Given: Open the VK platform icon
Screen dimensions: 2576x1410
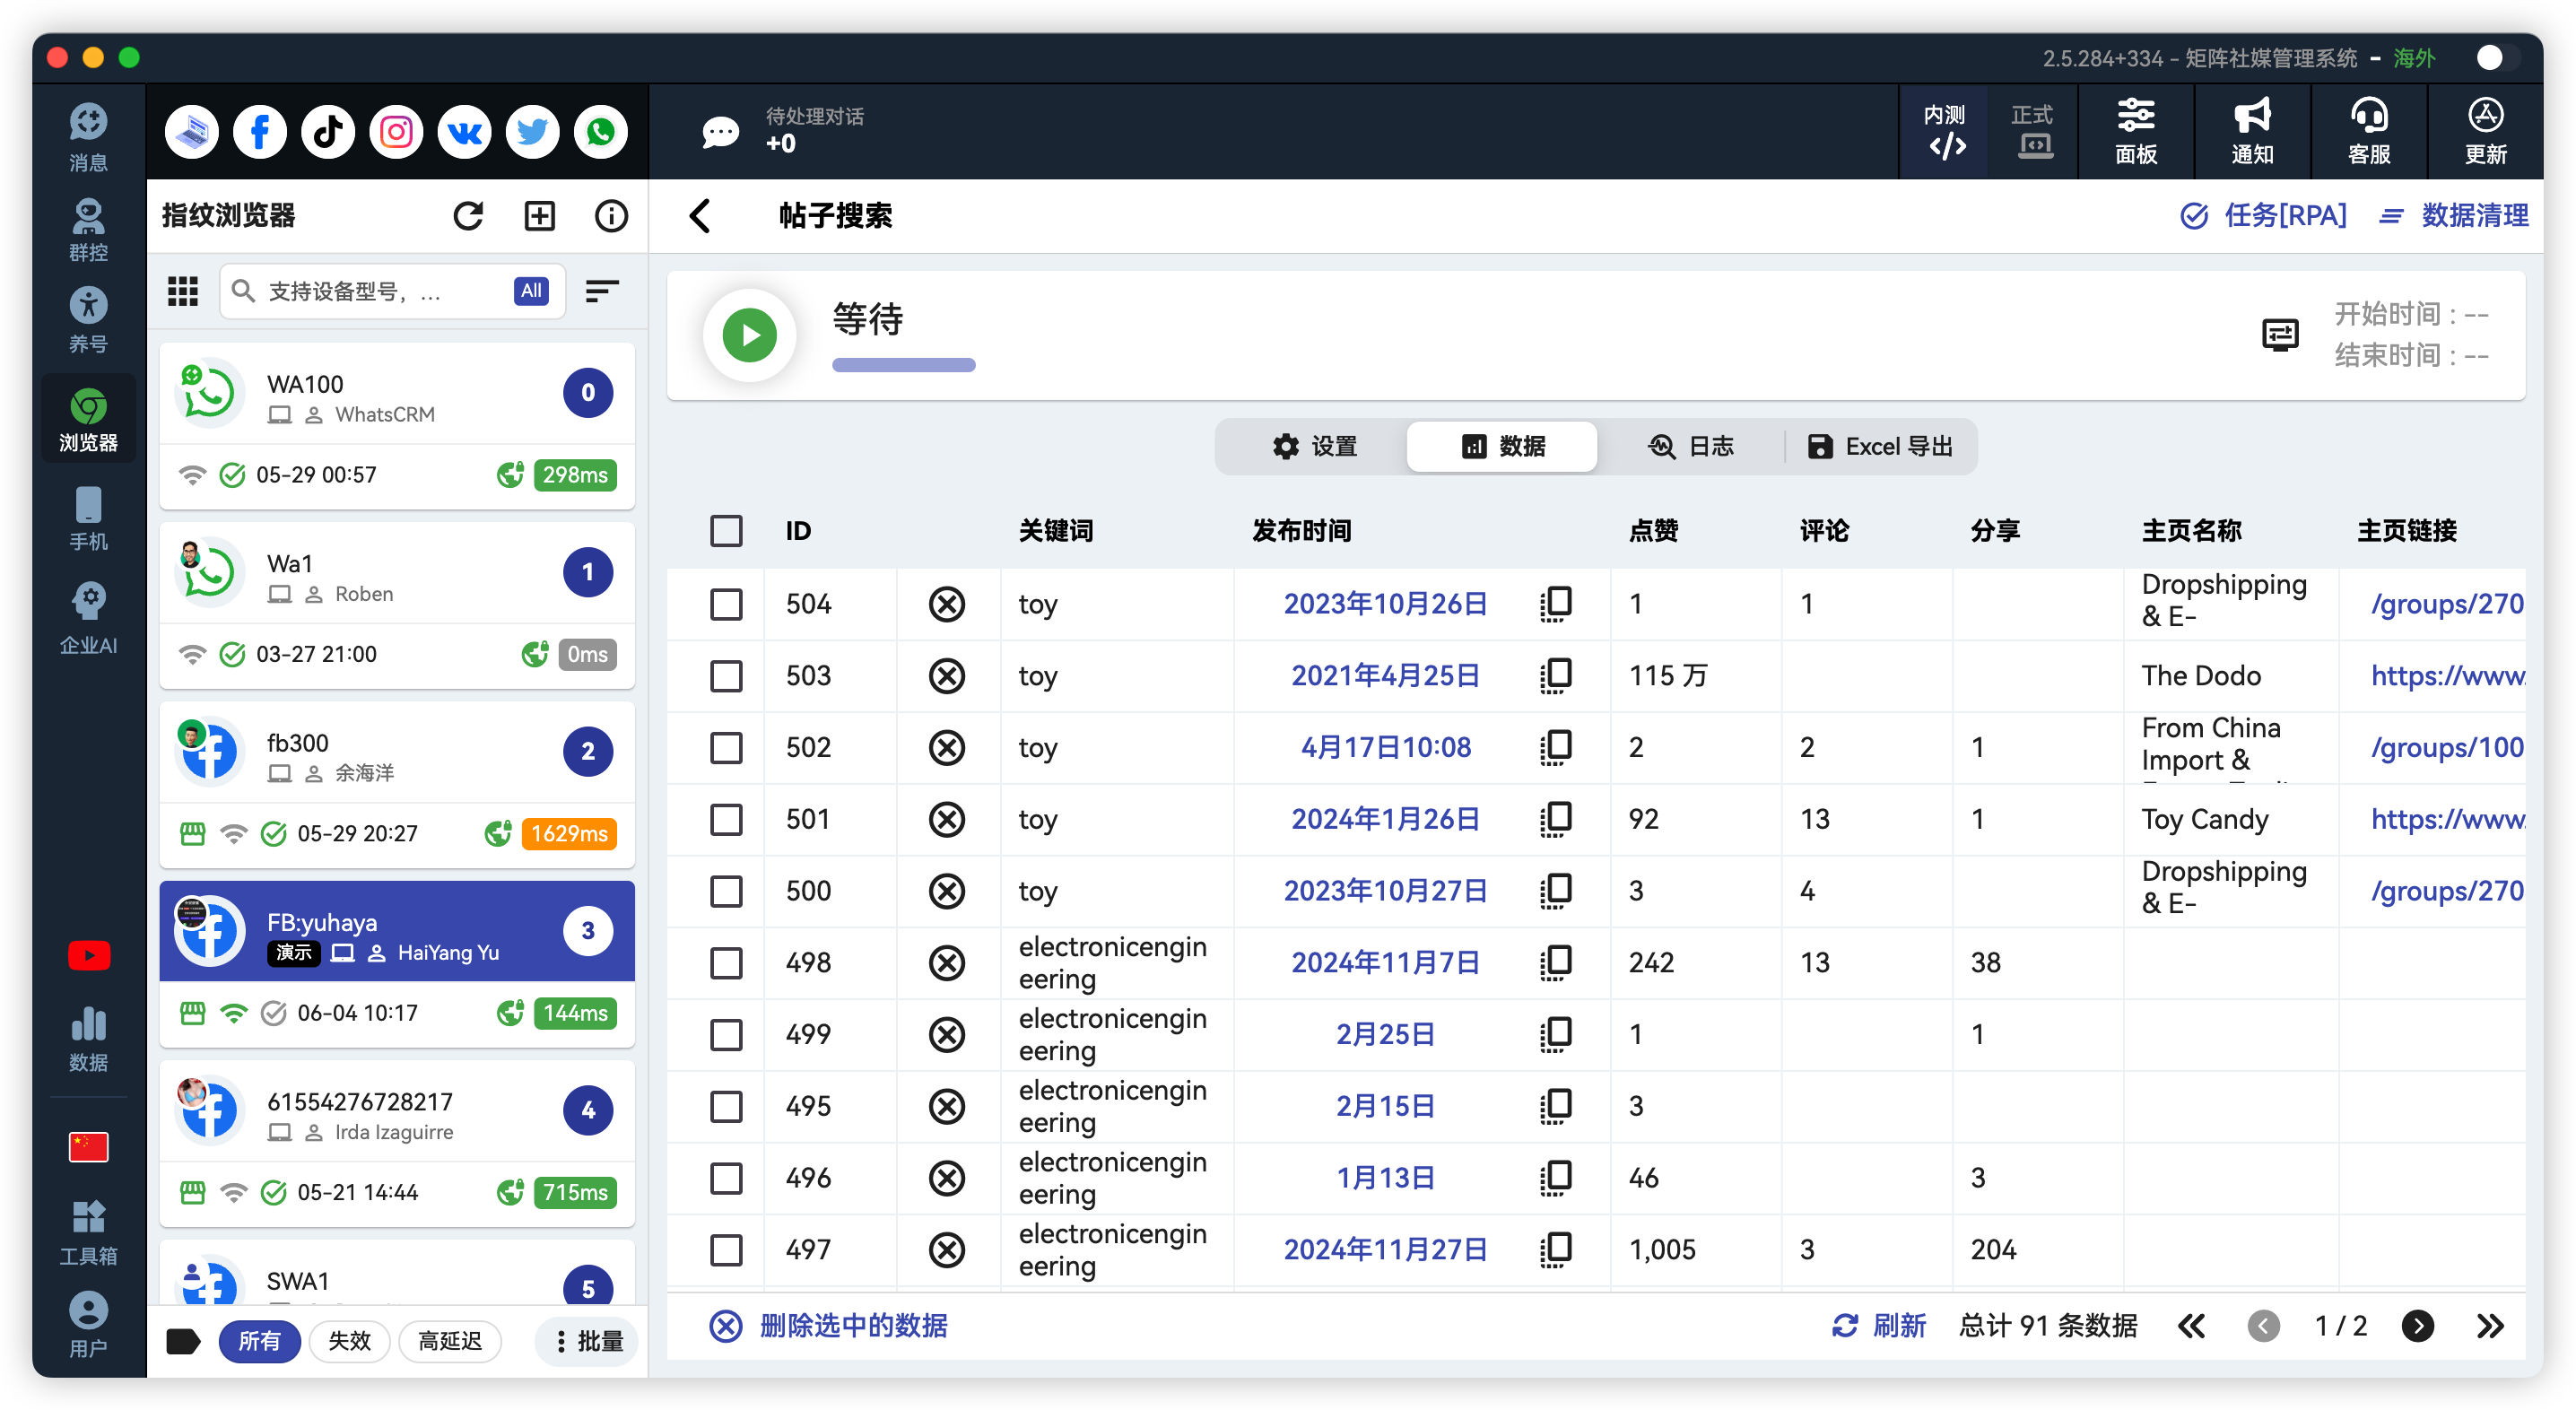Looking at the screenshot, I should [464, 131].
